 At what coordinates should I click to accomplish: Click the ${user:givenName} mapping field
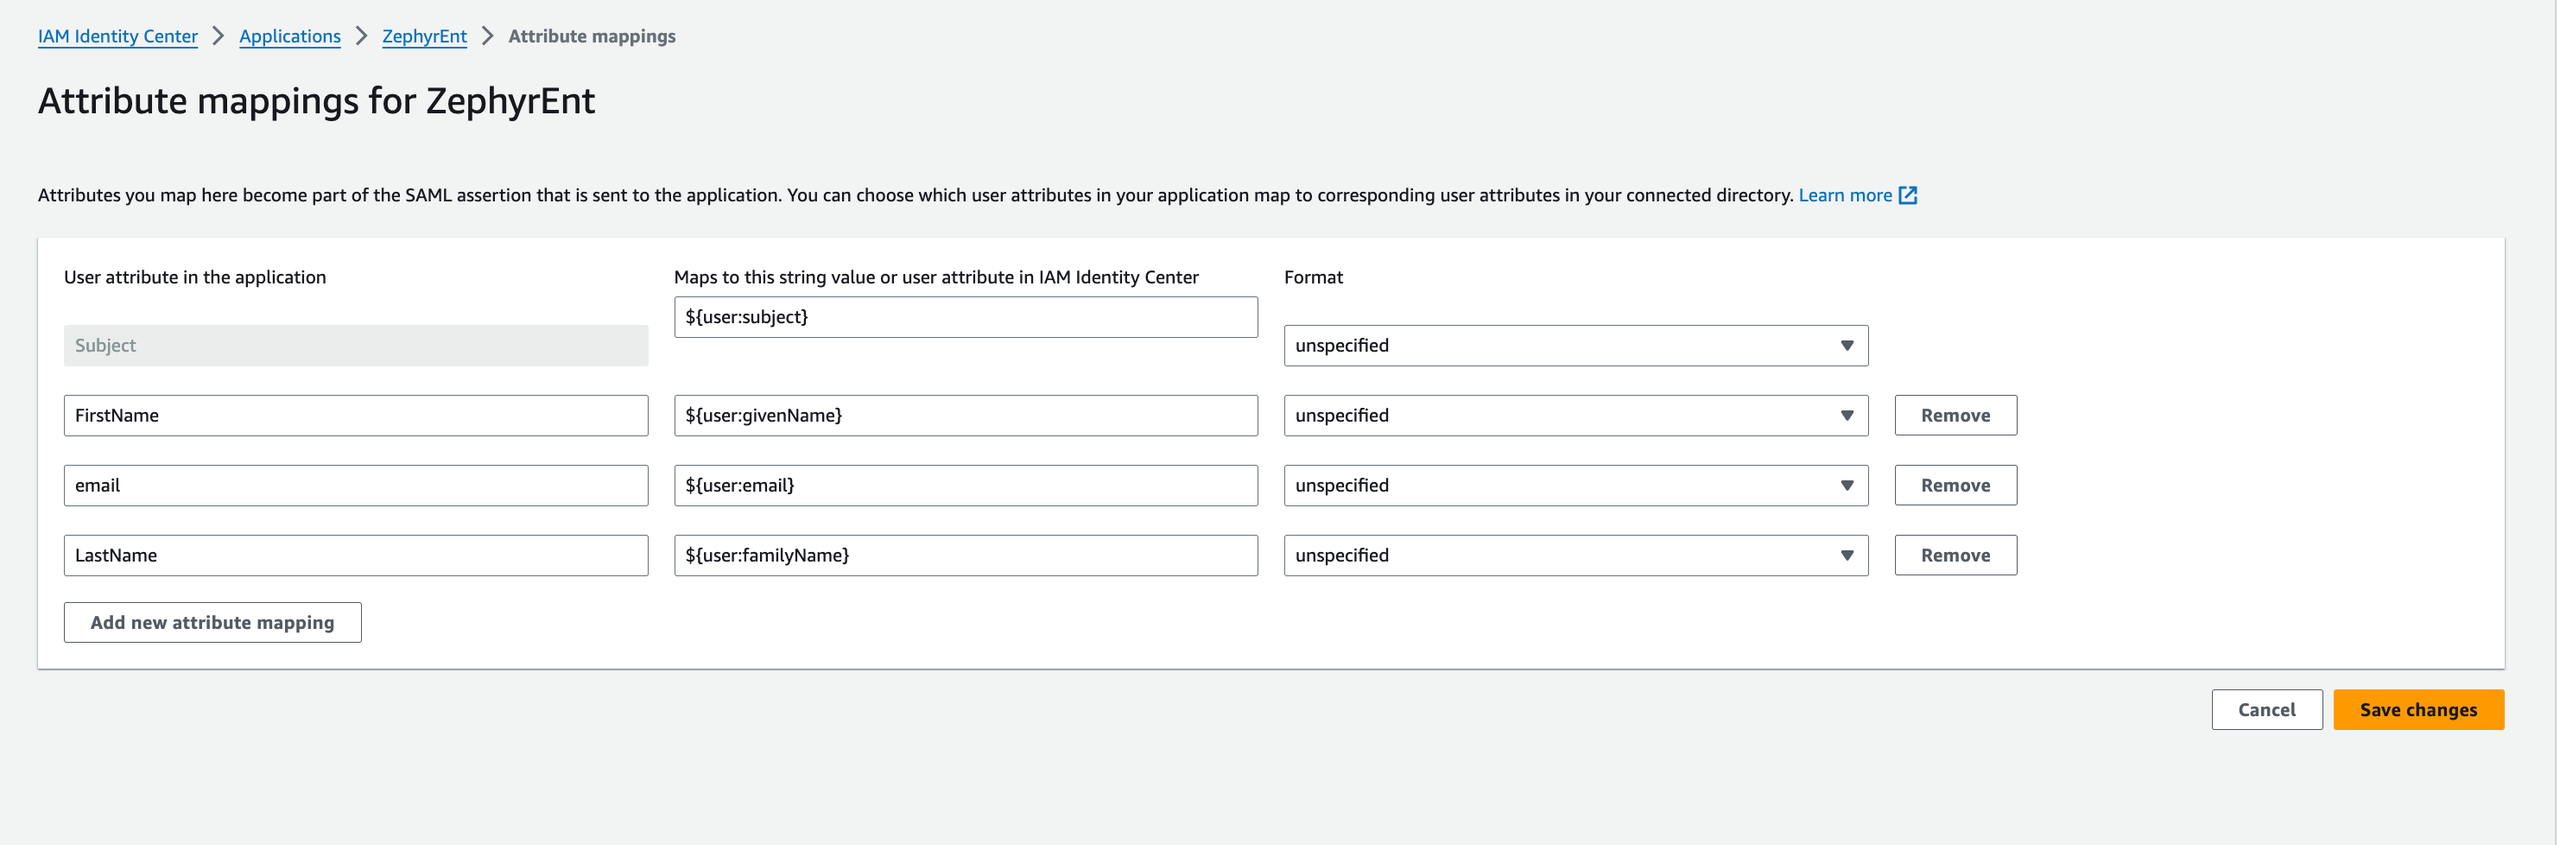(965, 416)
